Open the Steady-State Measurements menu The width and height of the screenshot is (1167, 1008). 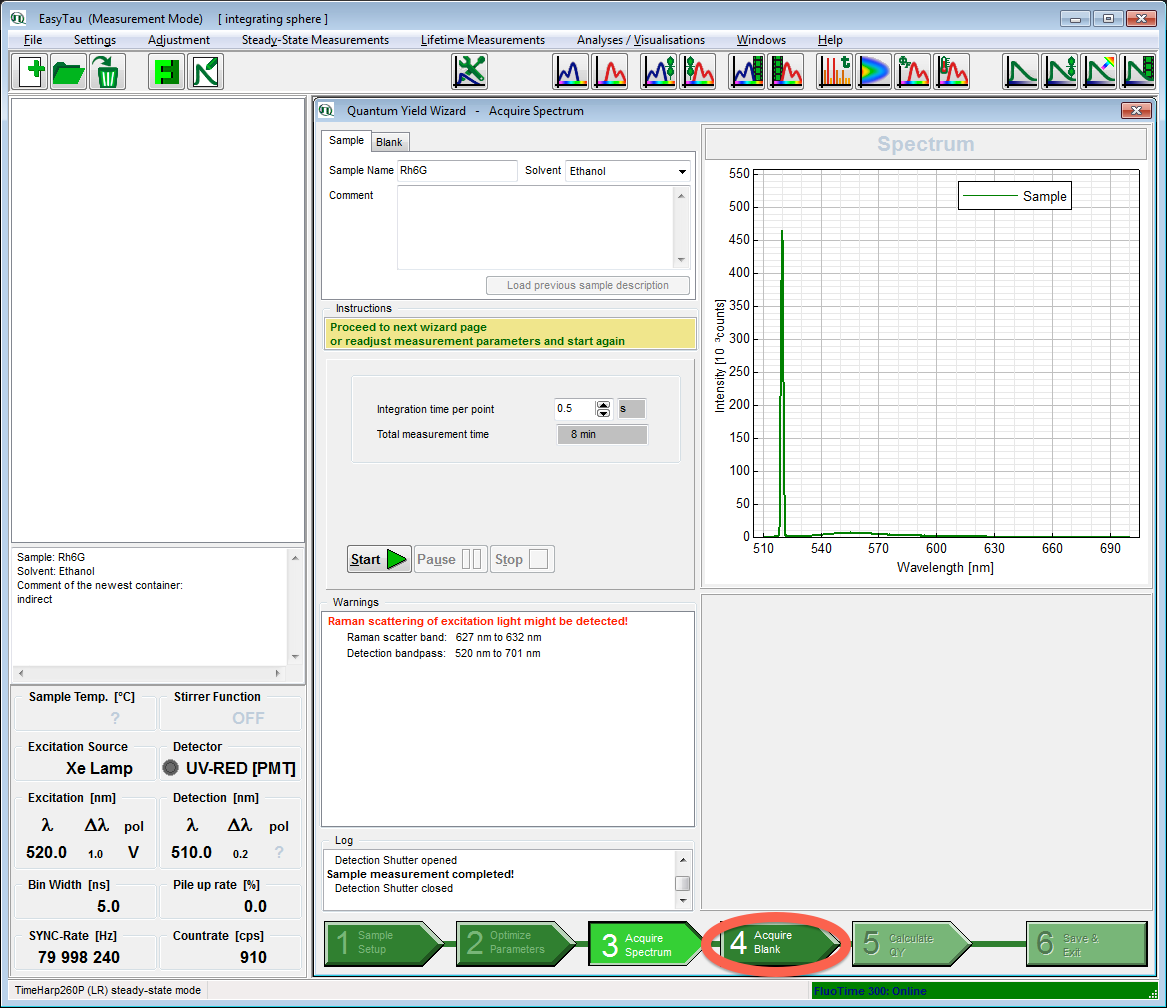point(315,40)
